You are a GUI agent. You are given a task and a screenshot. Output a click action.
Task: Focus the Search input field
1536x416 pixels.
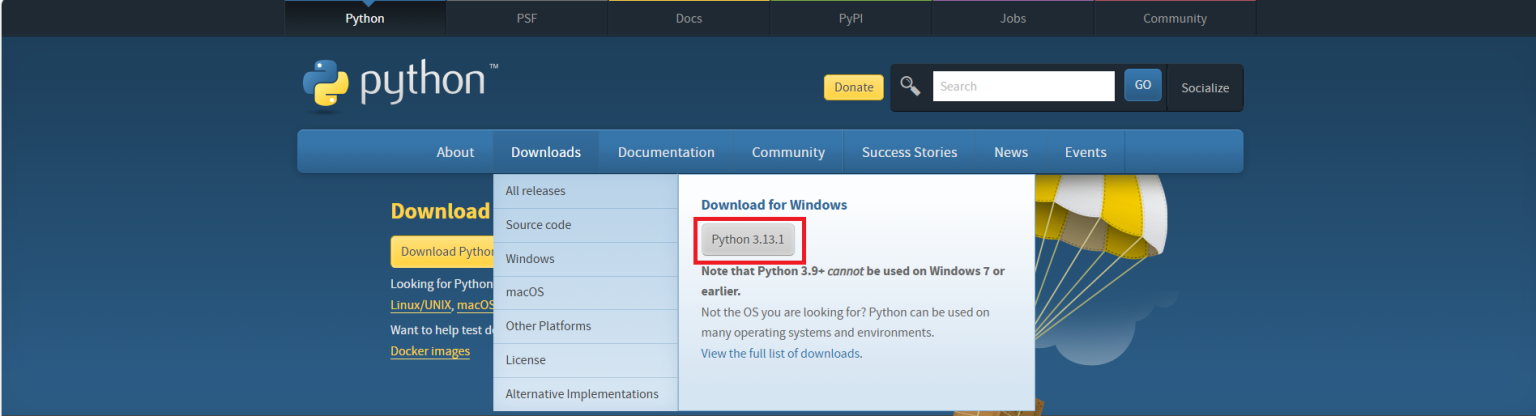pyautogui.click(x=1023, y=86)
